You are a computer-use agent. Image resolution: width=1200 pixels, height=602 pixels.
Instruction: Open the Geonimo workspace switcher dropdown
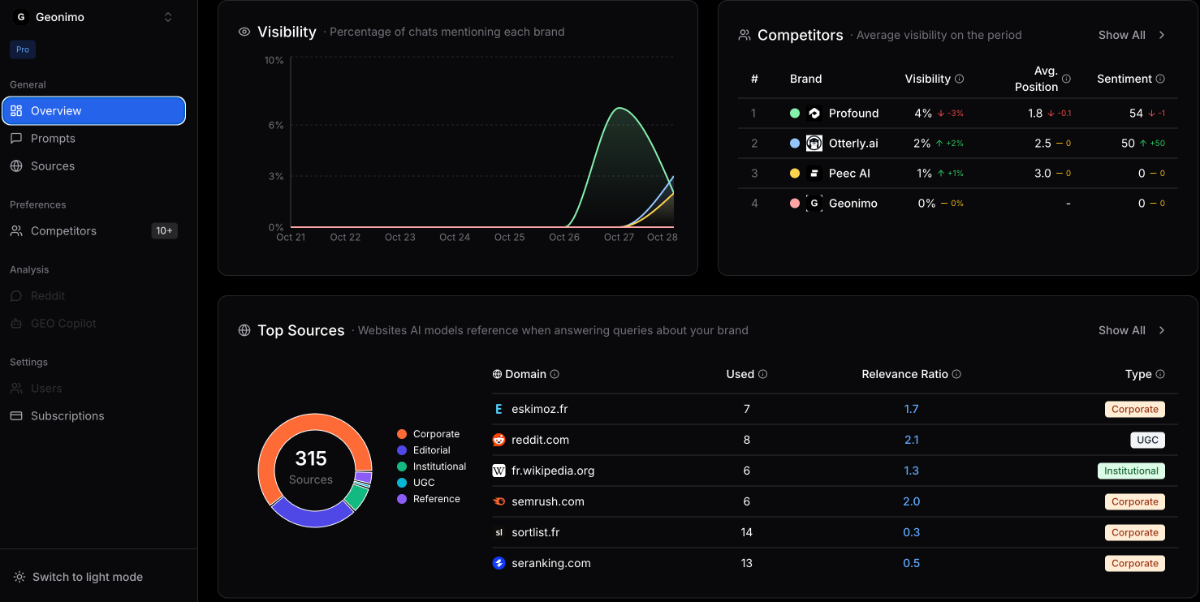(167, 17)
